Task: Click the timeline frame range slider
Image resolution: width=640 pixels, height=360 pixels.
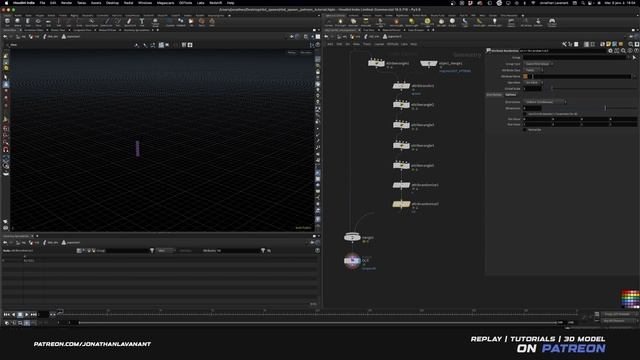Action: [318, 322]
